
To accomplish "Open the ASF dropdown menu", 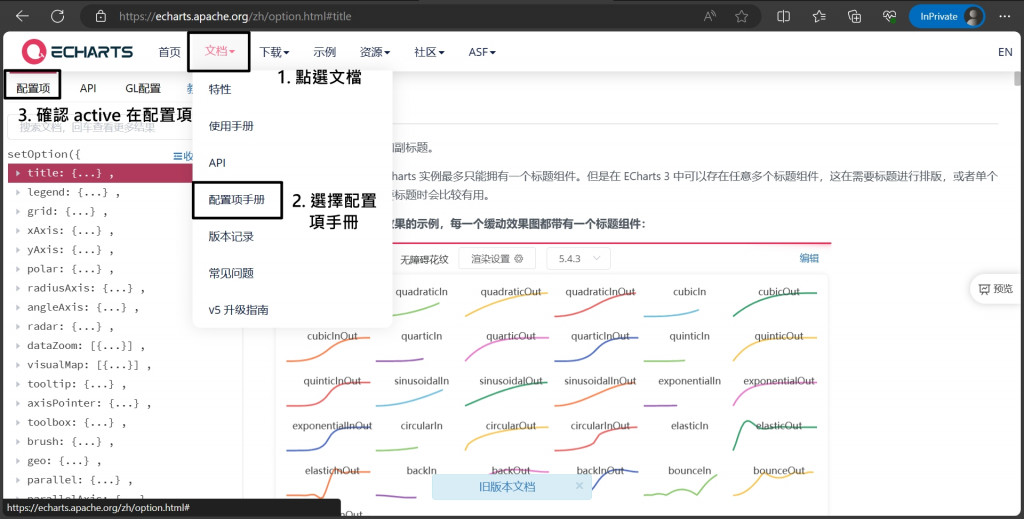I will (x=482, y=52).
